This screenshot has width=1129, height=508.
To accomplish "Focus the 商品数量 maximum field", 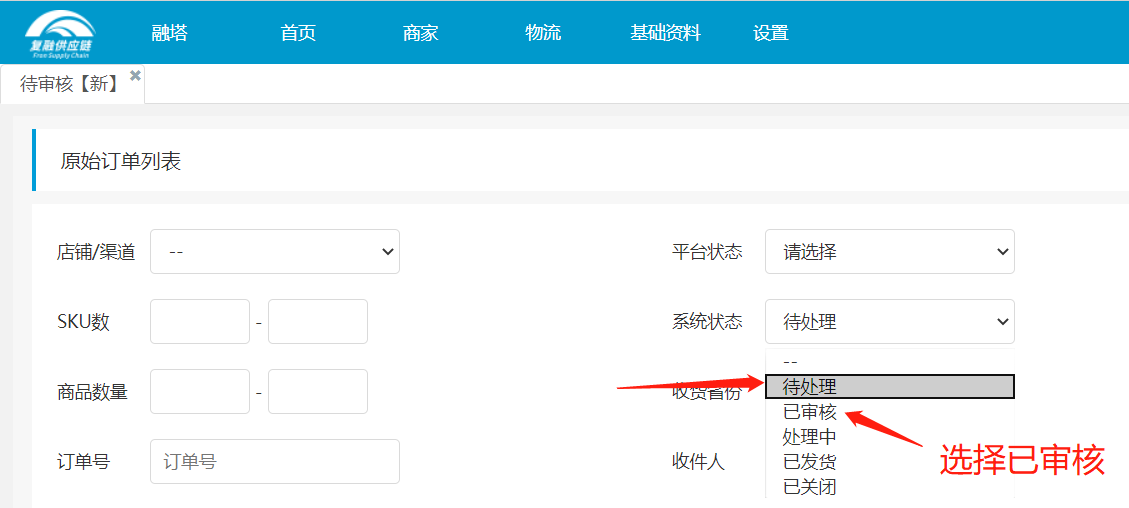I will click(318, 391).
